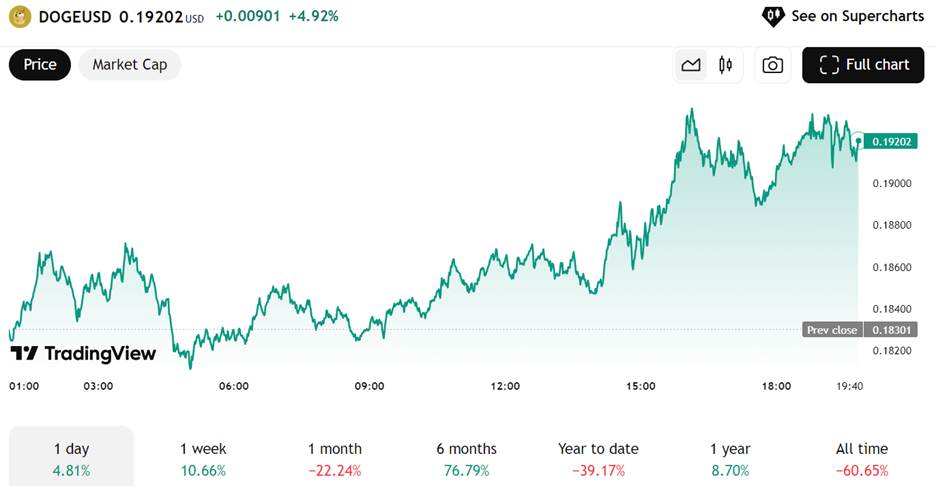Choose the 6 months time range

click(x=466, y=459)
